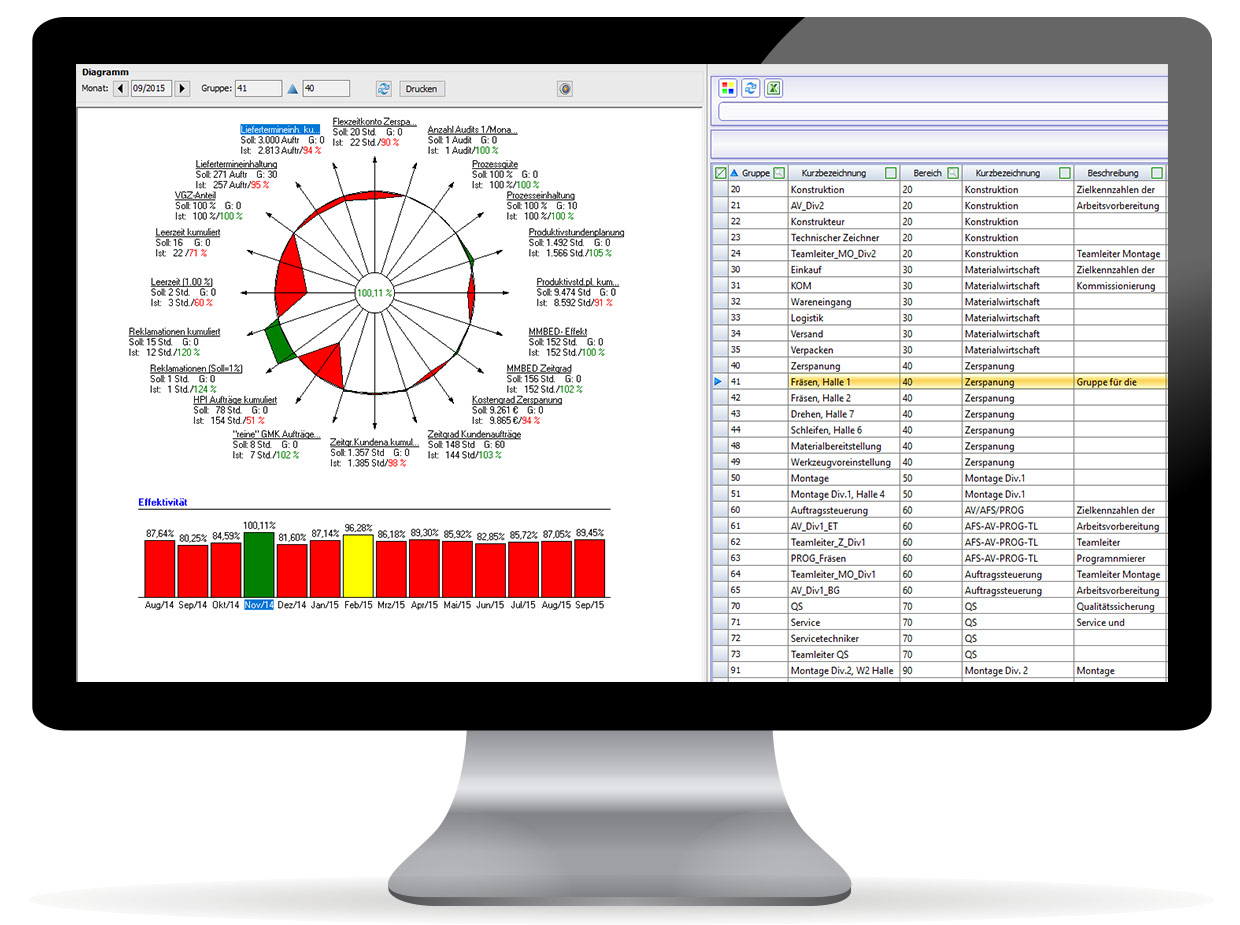
Task: Sort the table by the Bereich column
Action: [927, 173]
